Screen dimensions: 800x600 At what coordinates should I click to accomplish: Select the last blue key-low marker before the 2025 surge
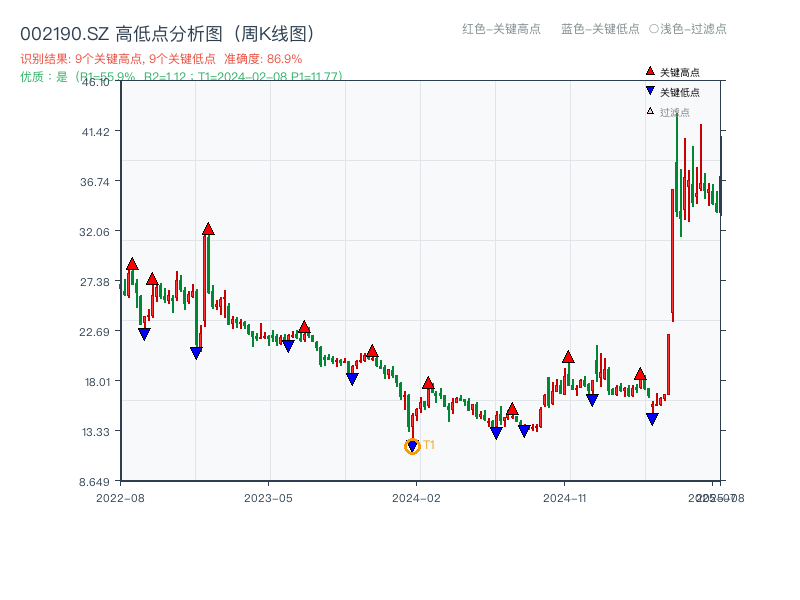[652, 419]
